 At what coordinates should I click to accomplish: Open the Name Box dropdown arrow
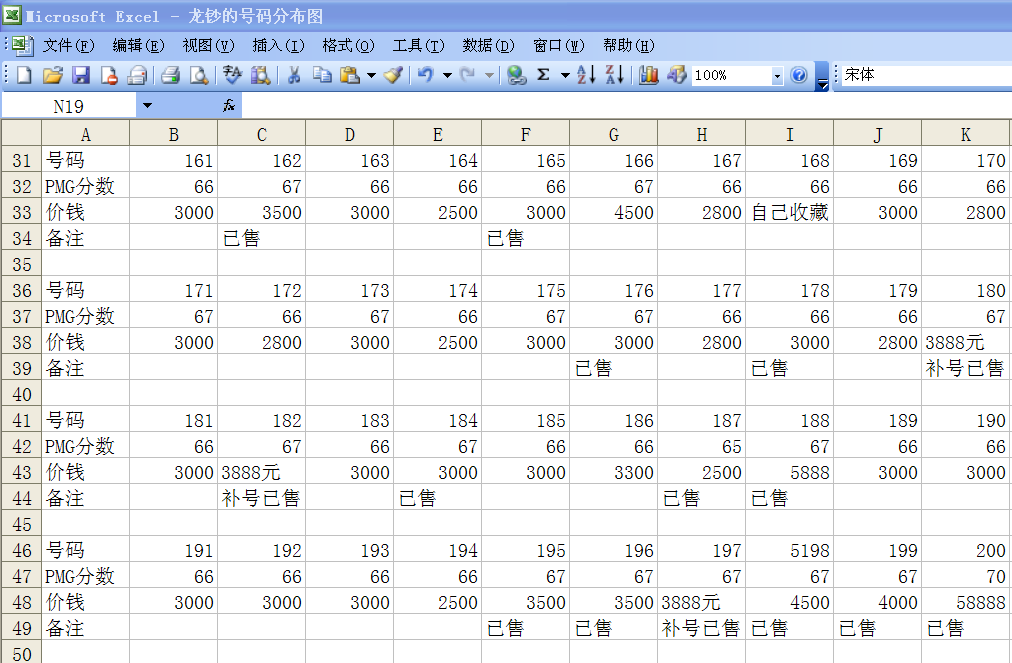click(147, 105)
